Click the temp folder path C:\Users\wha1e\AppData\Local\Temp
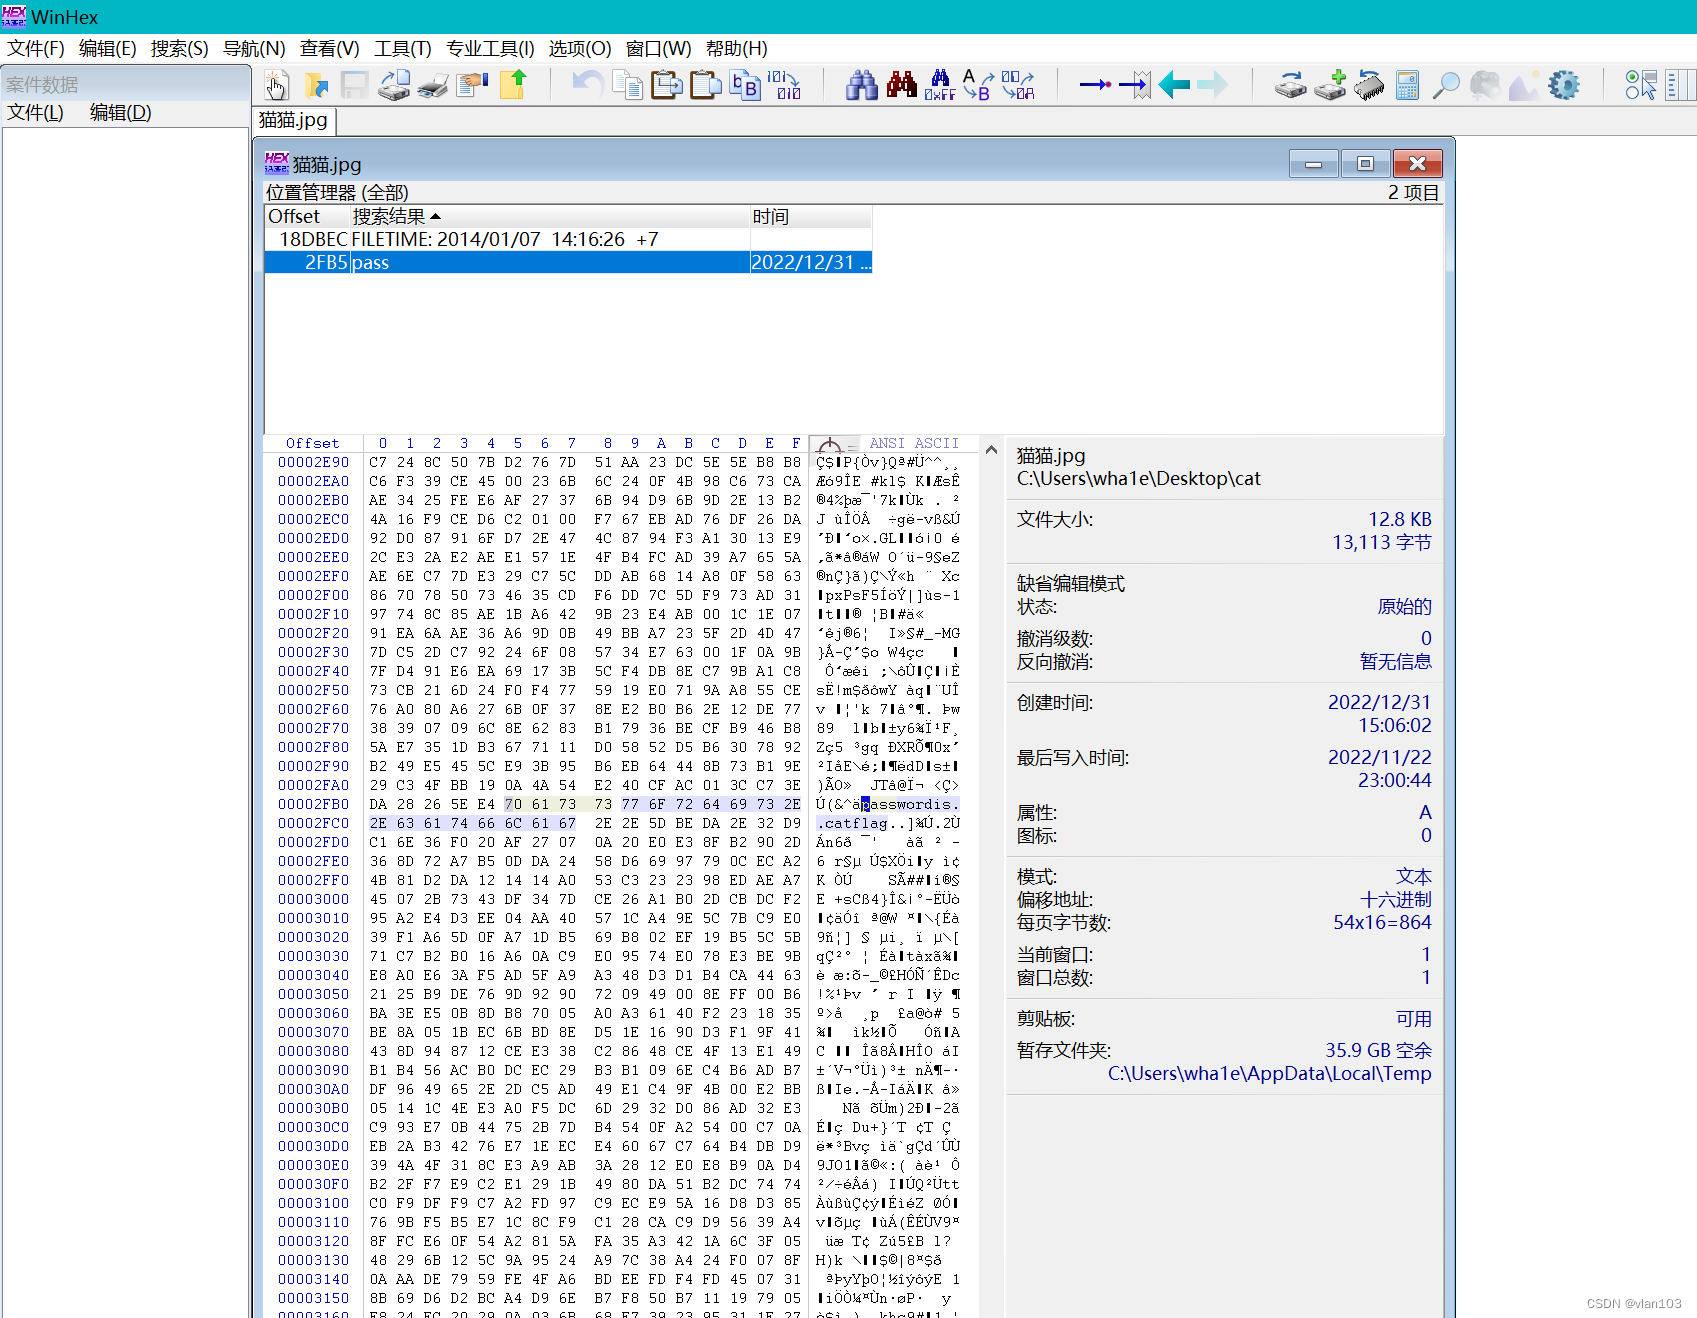This screenshot has height=1318, width=1697. [1269, 1074]
